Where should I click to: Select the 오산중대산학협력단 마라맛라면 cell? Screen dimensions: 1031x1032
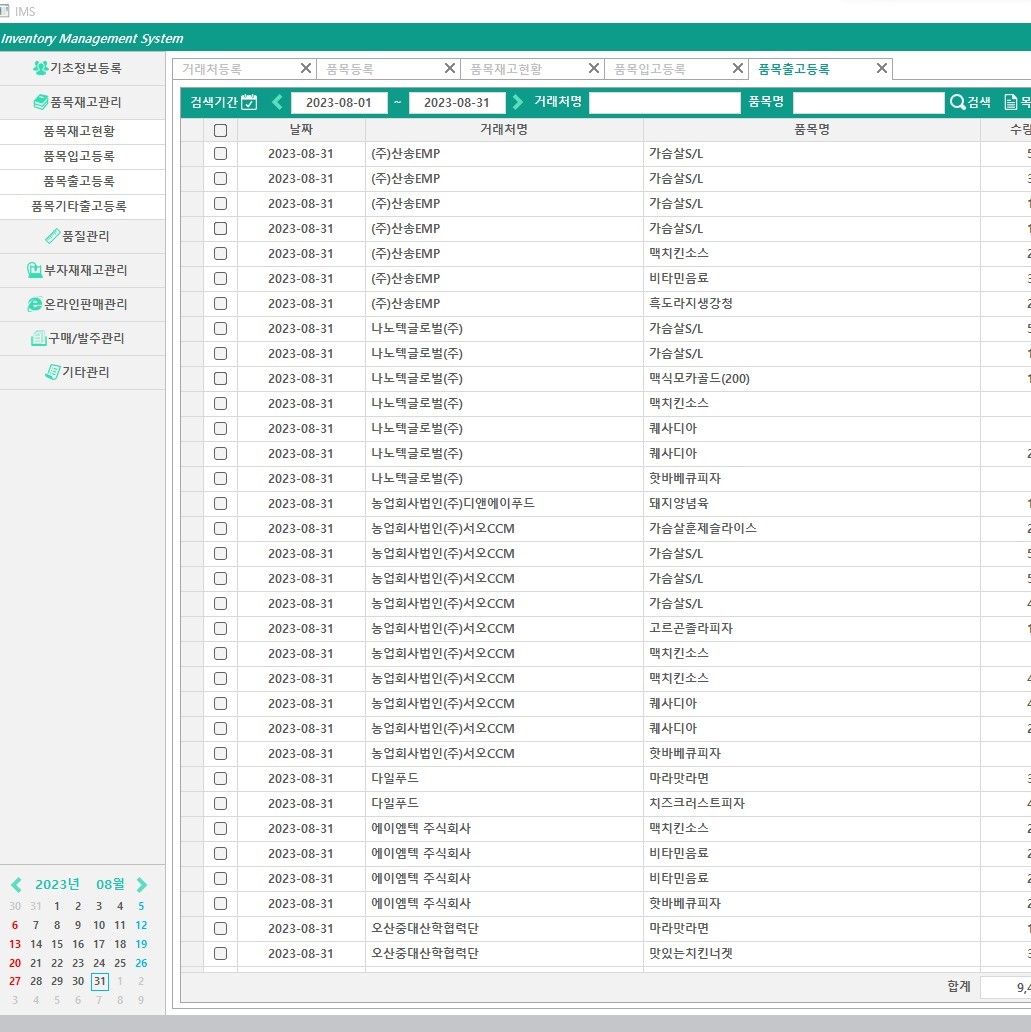coord(812,929)
